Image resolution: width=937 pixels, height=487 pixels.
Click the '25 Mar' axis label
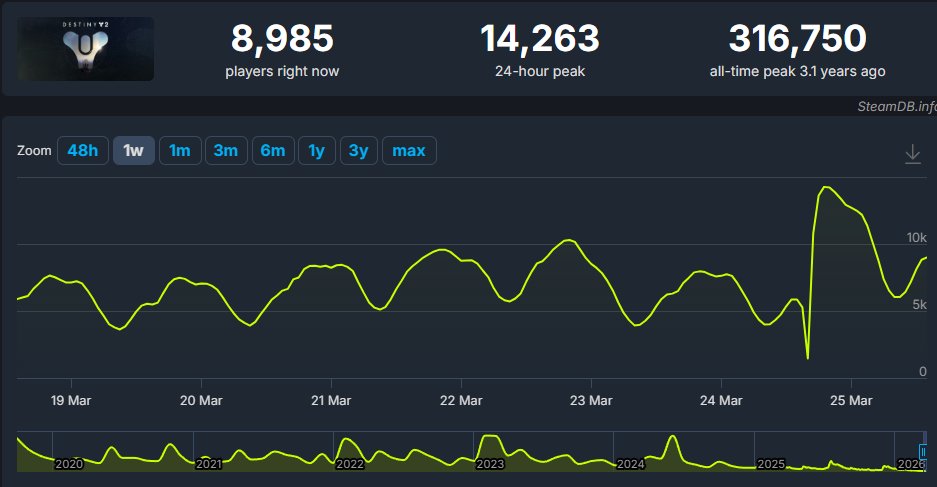point(851,401)
